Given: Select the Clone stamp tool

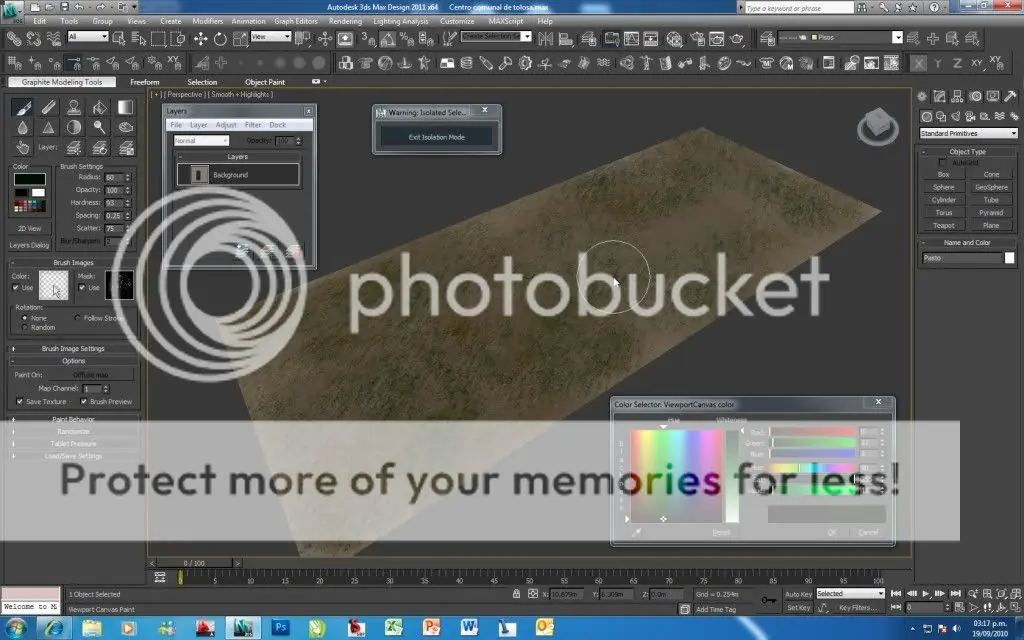Looking at the screenshot, I should point(74,108).
